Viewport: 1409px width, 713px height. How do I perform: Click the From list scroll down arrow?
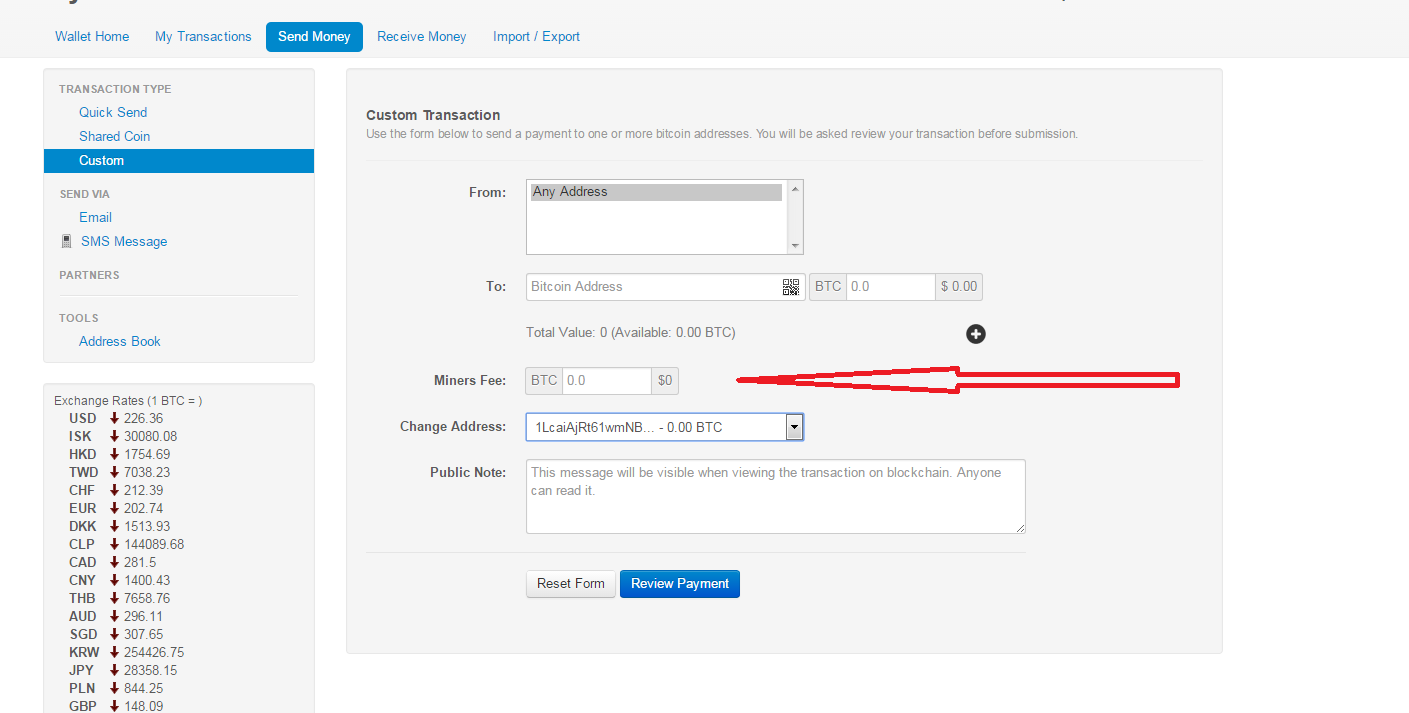pyautogui.click(x=795, y=245)
